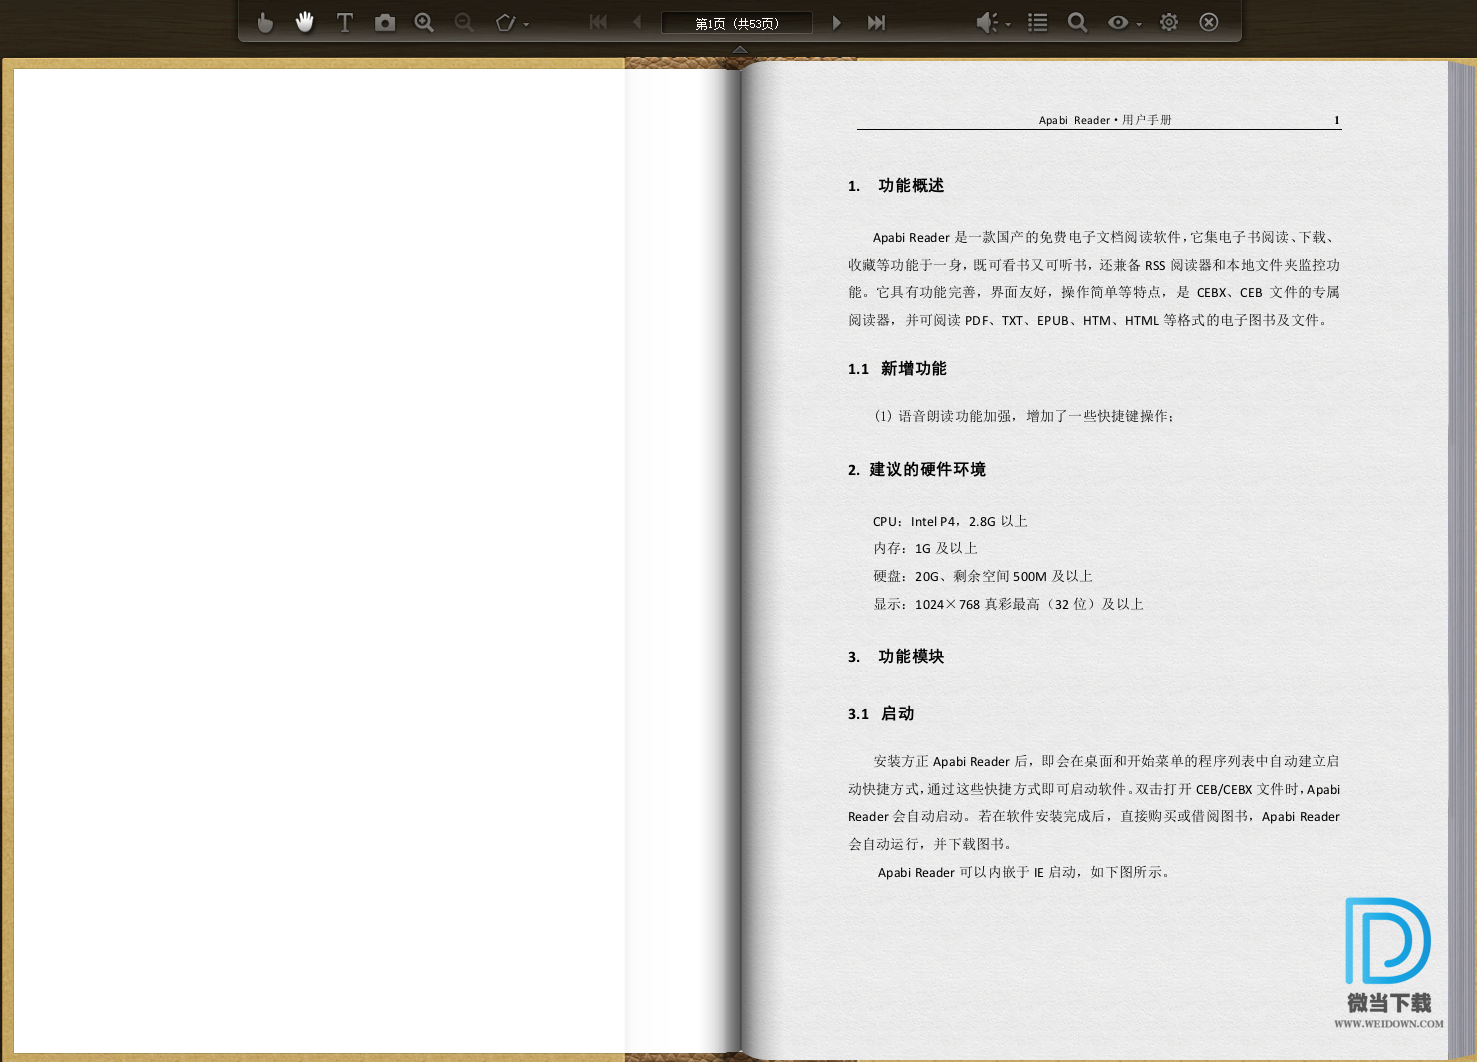Screen dimensions: 1477x1062
Task: Jump to the last page
Action: click(876, 22)
